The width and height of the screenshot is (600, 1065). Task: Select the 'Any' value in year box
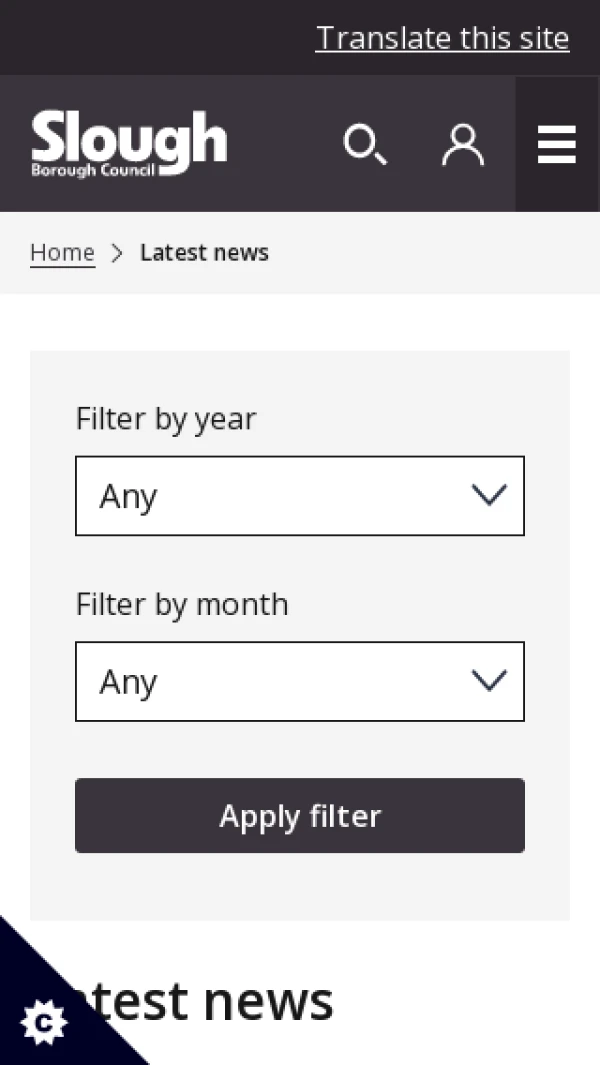pyautogui.click(x=128, y=497)
